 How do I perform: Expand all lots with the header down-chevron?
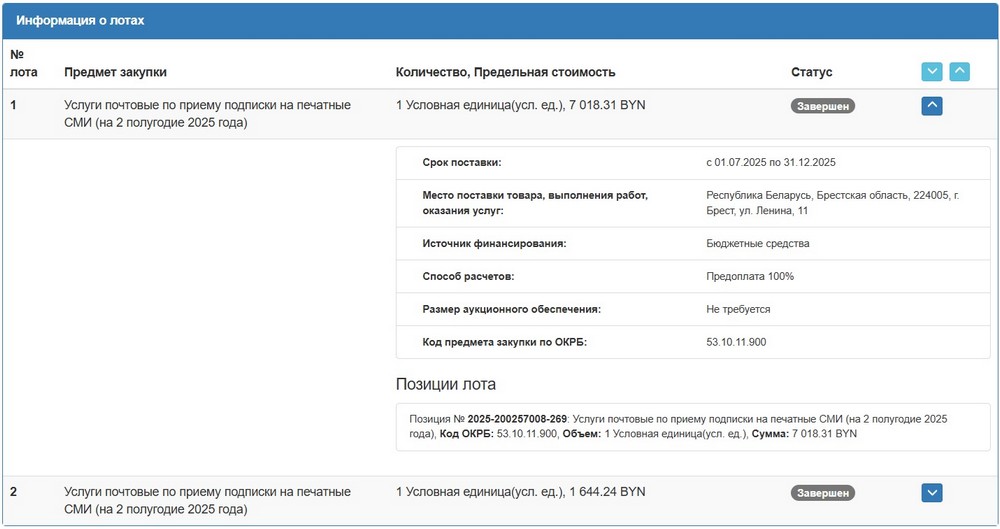(931, 72)
